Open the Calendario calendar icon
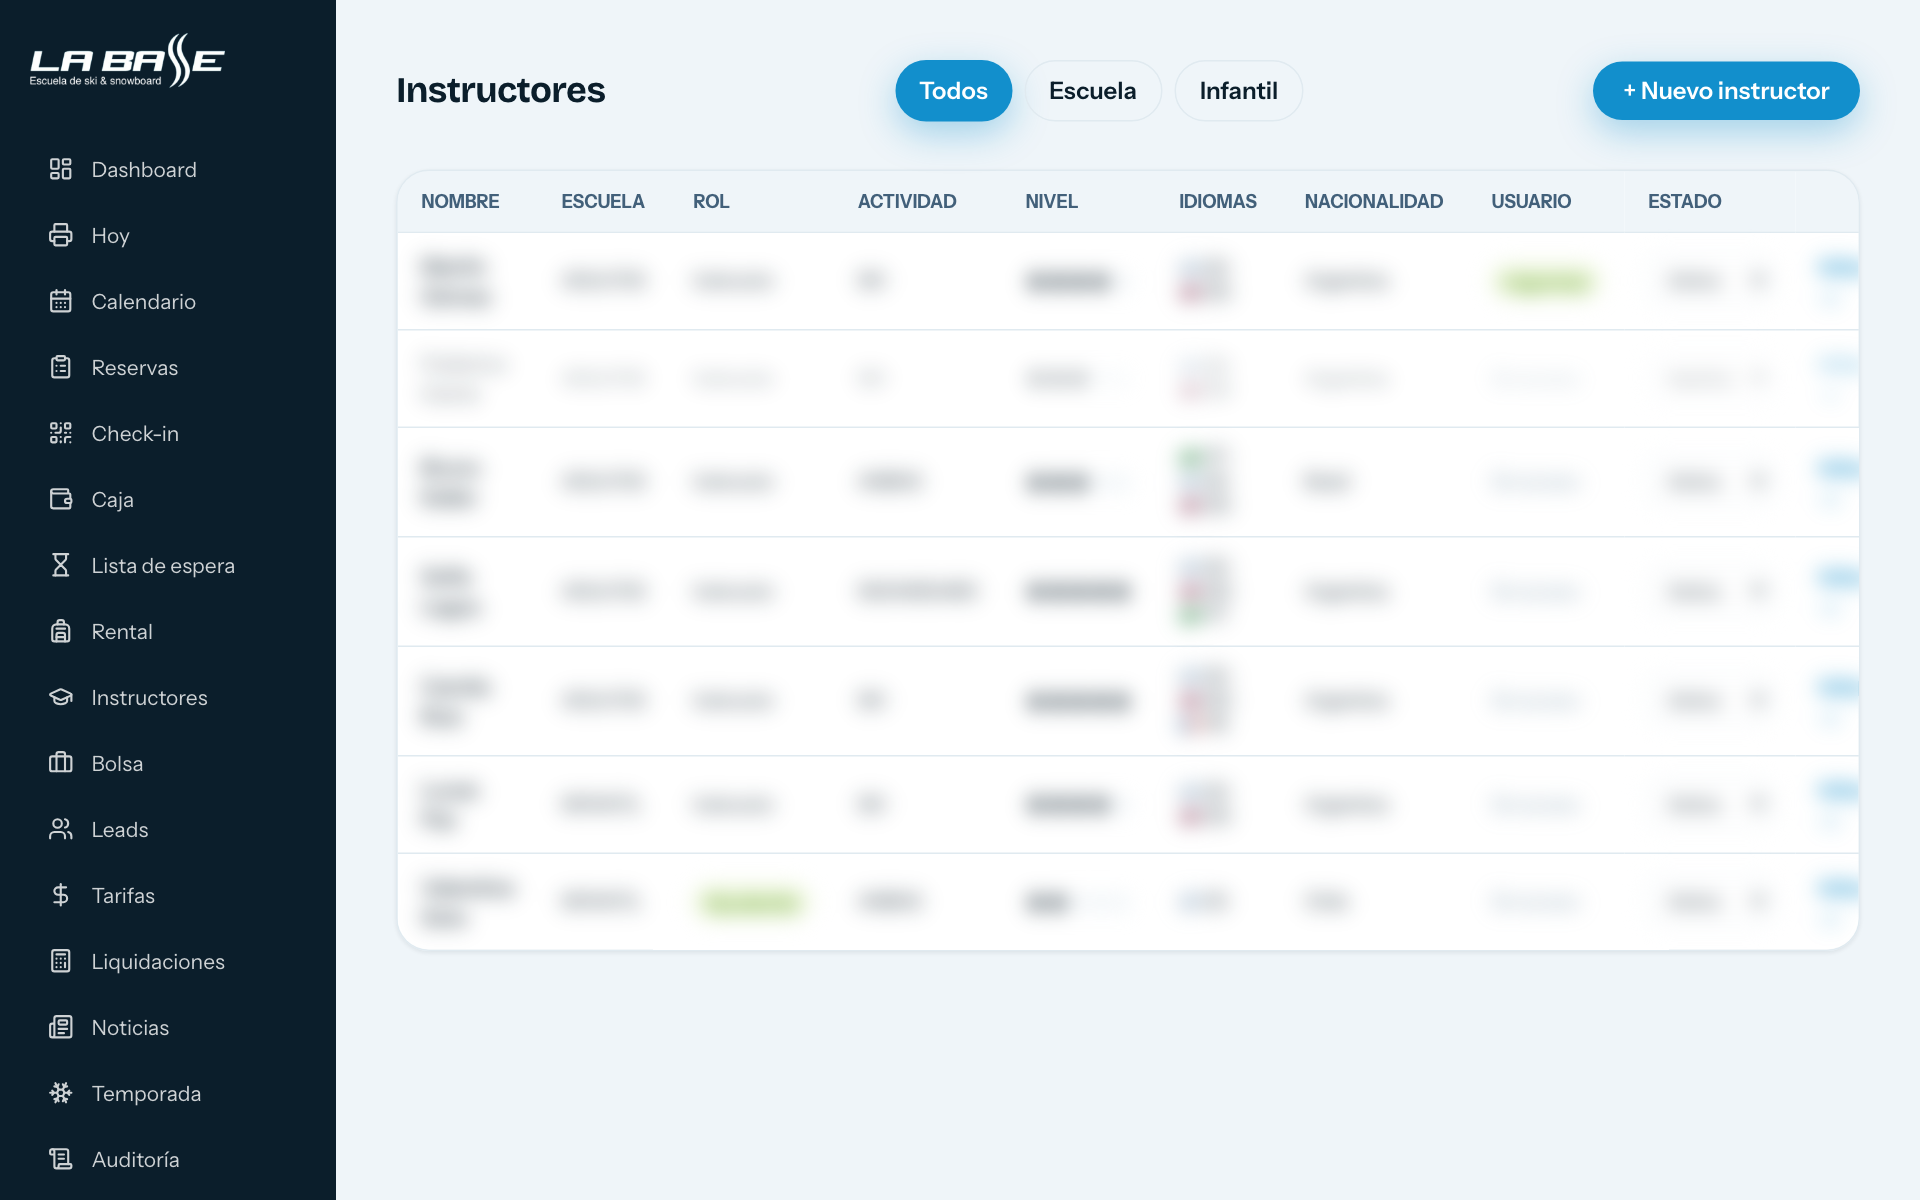This screenshot has height=1200, width=1920. pyautogui.click(x=61, y=301)
